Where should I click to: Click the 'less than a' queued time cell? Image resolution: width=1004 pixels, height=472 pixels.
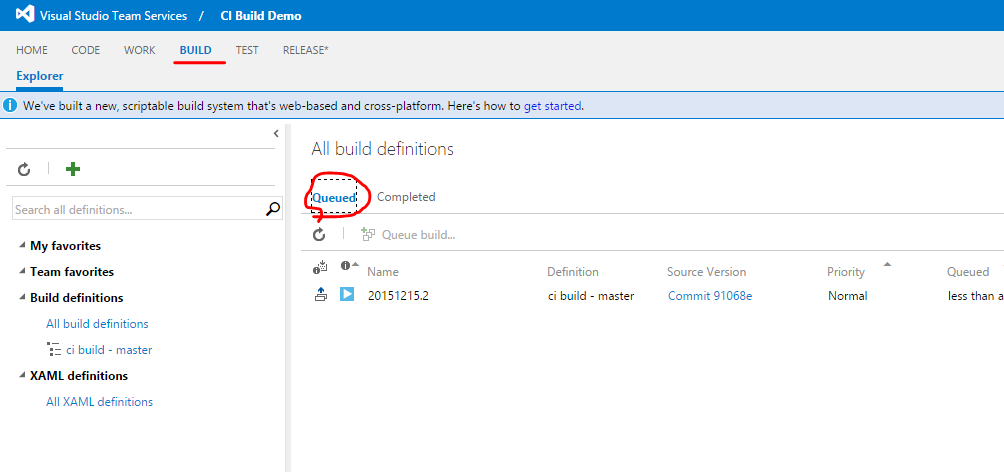pos(976,296)
